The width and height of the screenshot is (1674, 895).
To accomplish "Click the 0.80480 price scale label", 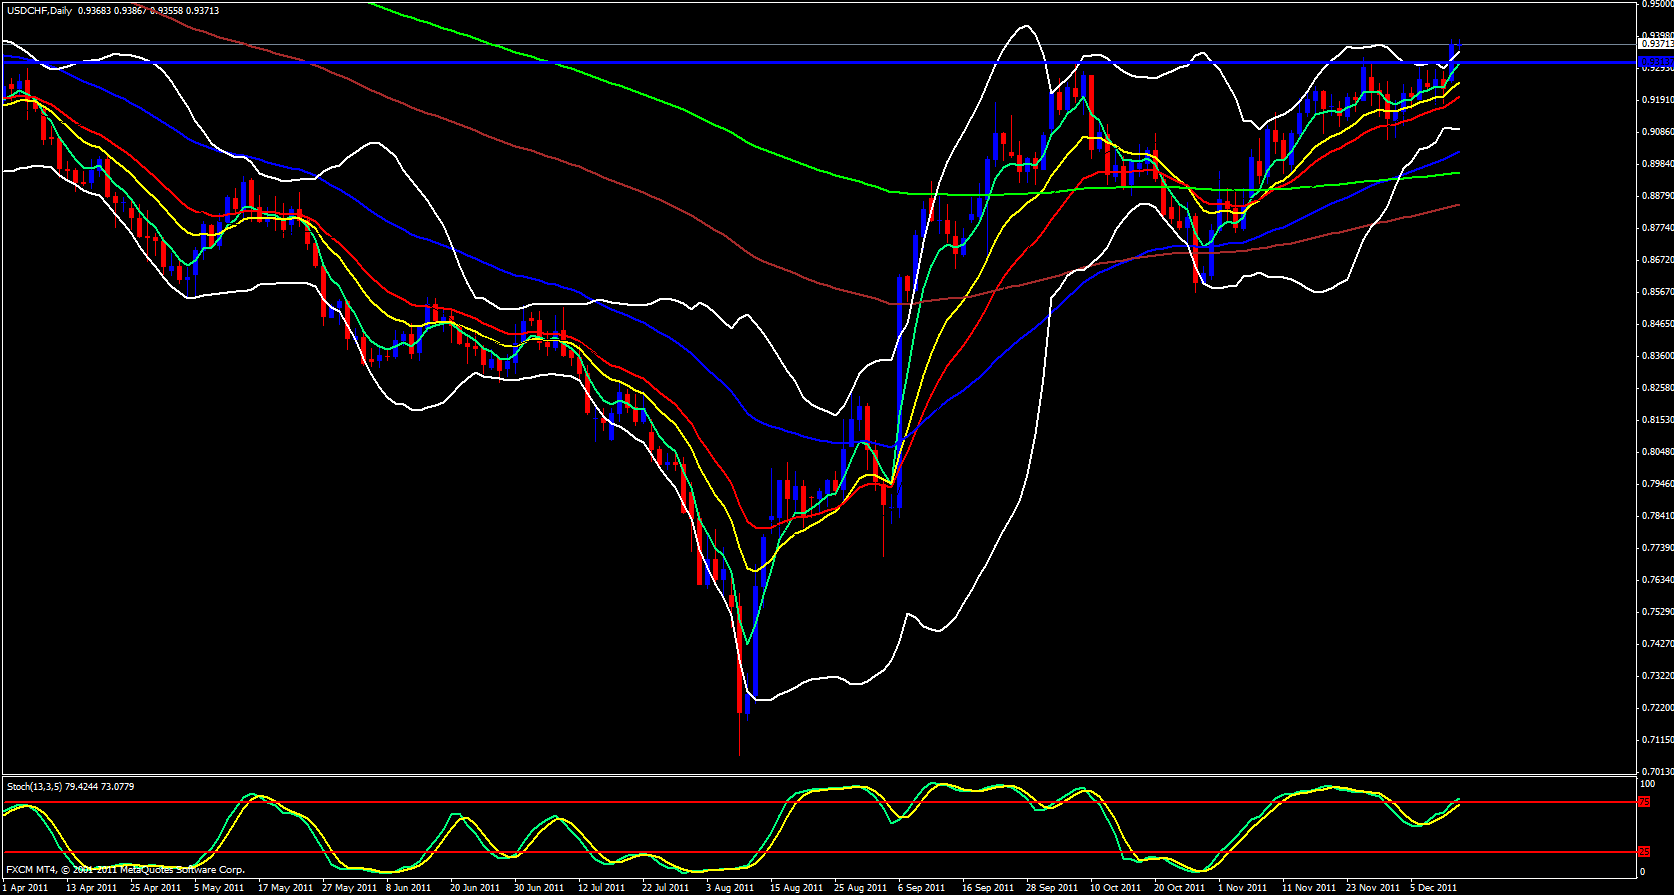I will coord(1656,452).
